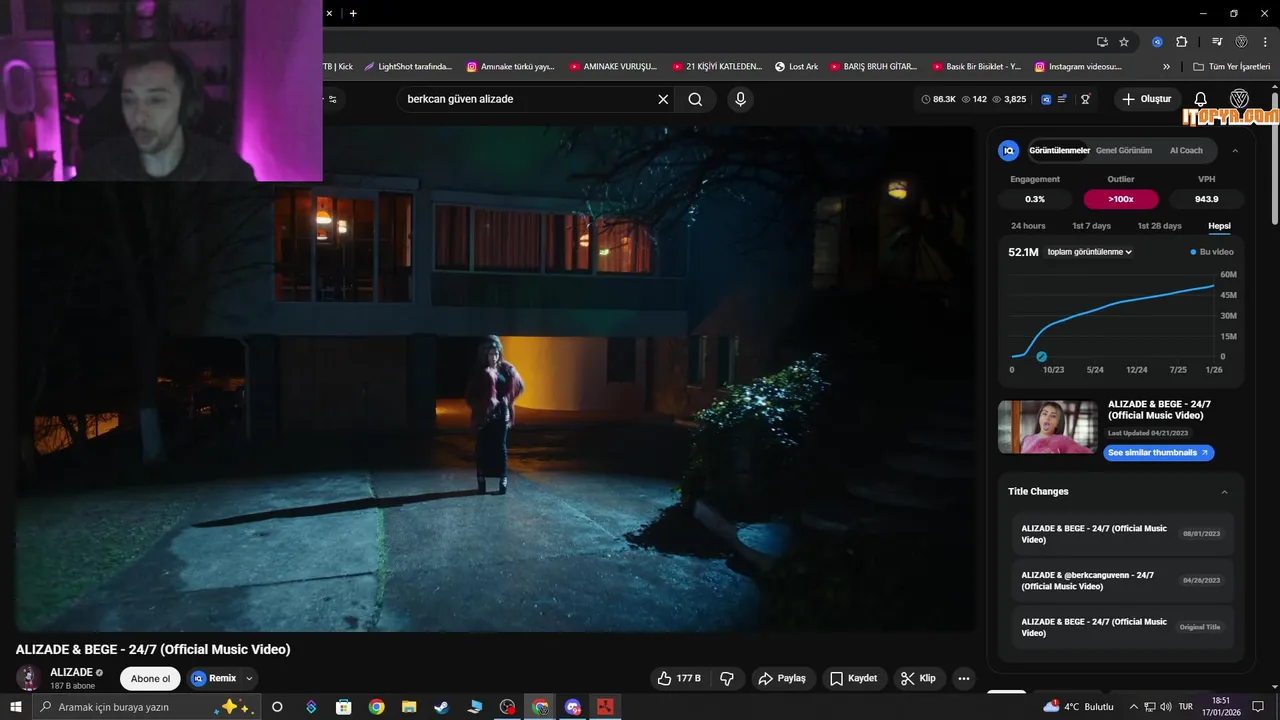This screenshot has width=1280, height=720.
Task: Switch to the AI Coach tab
Action: tap(1186, 151)
